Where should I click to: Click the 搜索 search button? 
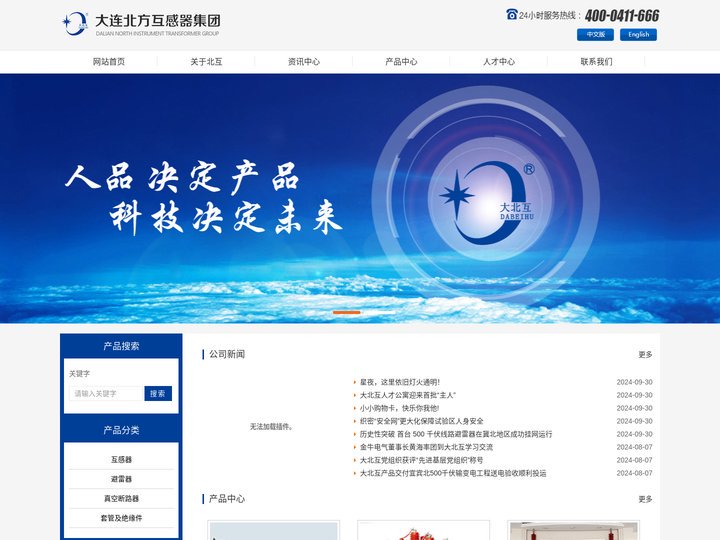(x=158, y=394)
